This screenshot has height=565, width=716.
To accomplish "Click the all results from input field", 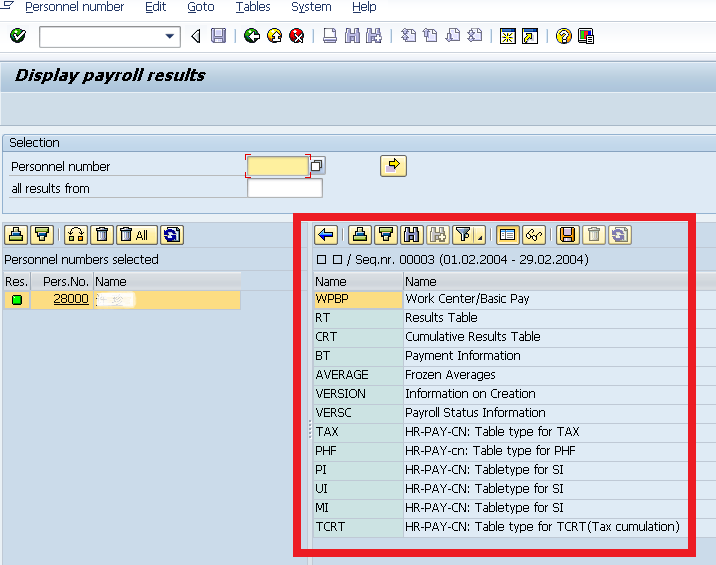I will 284,188.
